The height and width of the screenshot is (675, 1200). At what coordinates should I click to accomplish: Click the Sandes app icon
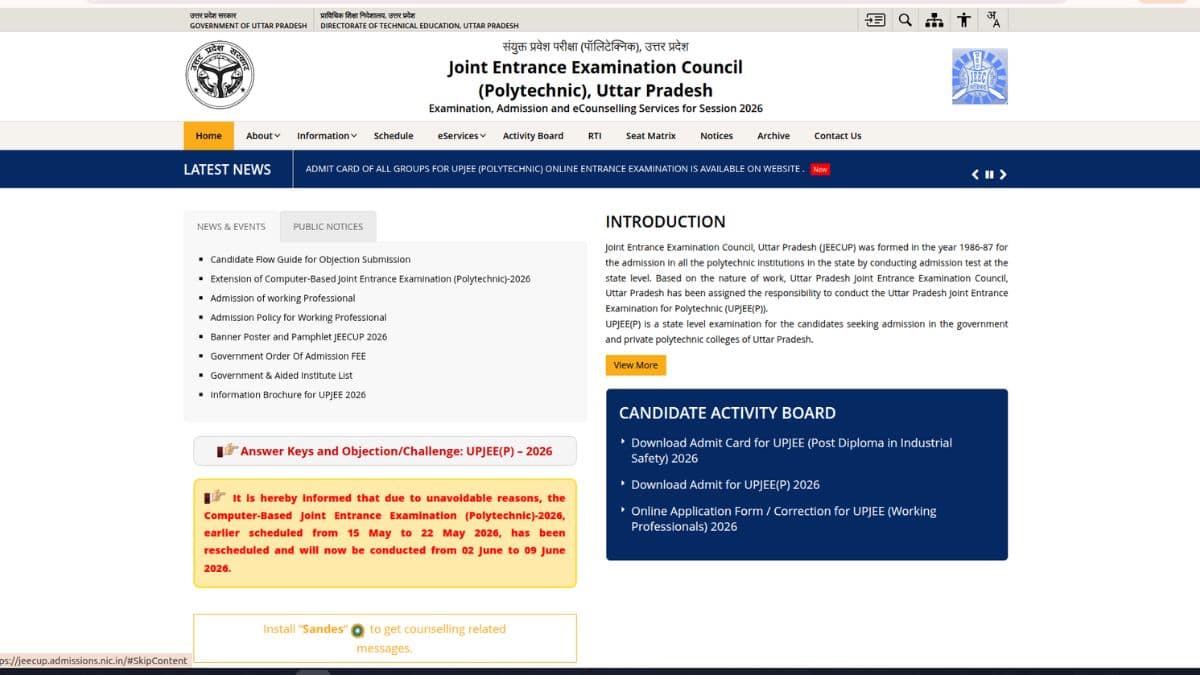pos(357,630)
